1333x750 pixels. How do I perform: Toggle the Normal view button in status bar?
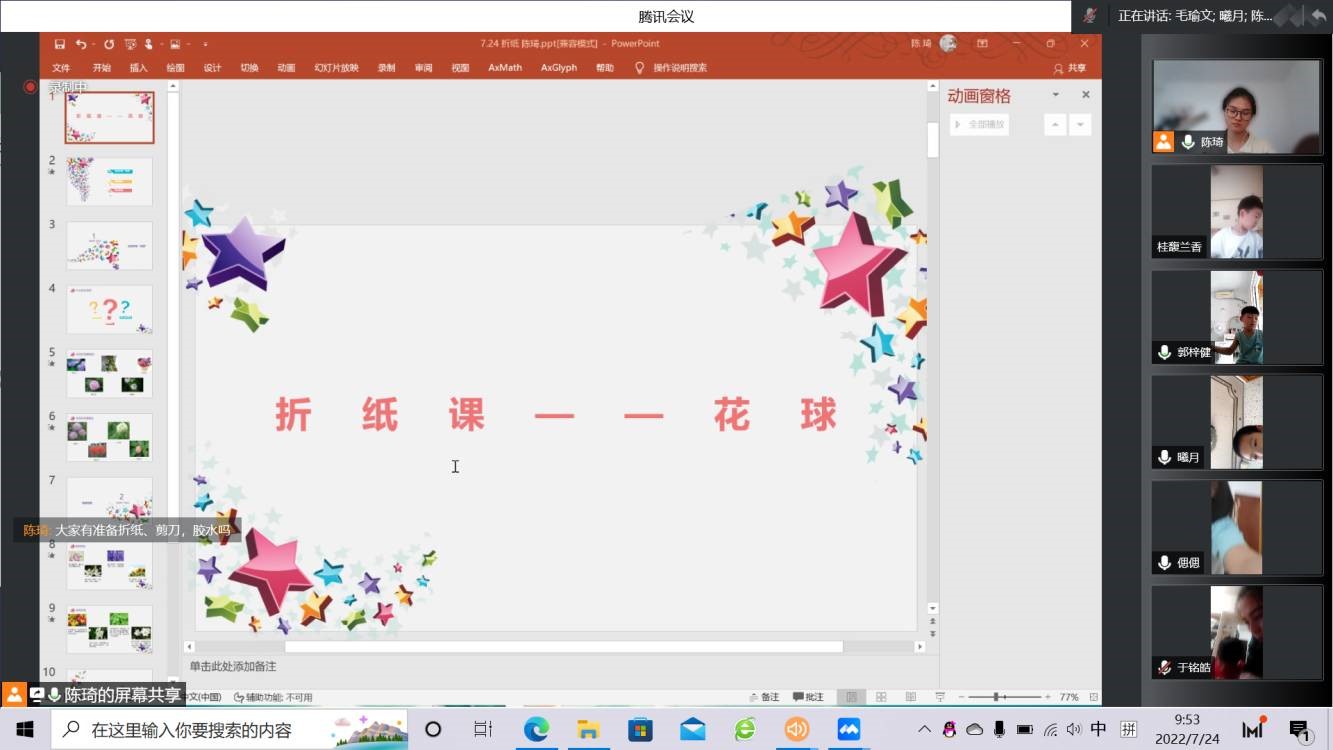[852, 695]
